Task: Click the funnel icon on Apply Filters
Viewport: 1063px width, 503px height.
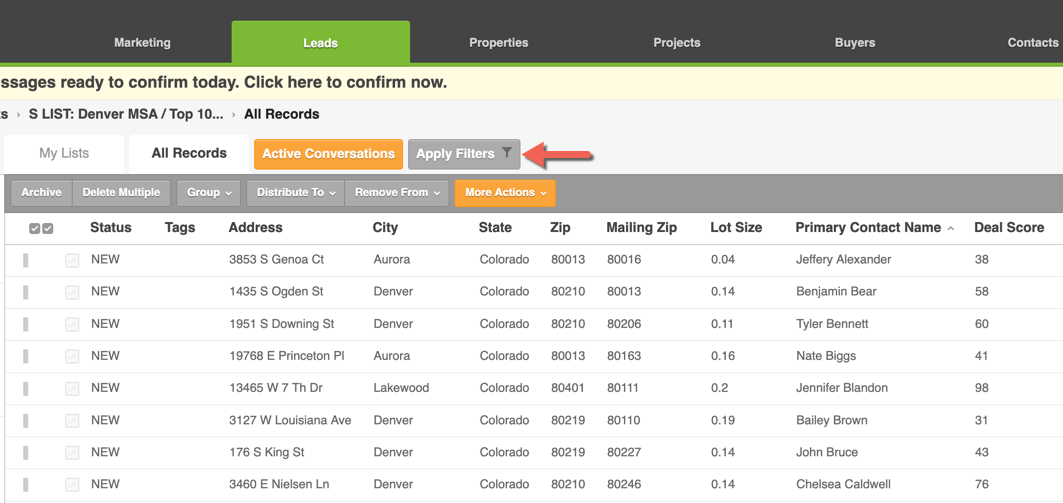Action: (x=506, y=153)
